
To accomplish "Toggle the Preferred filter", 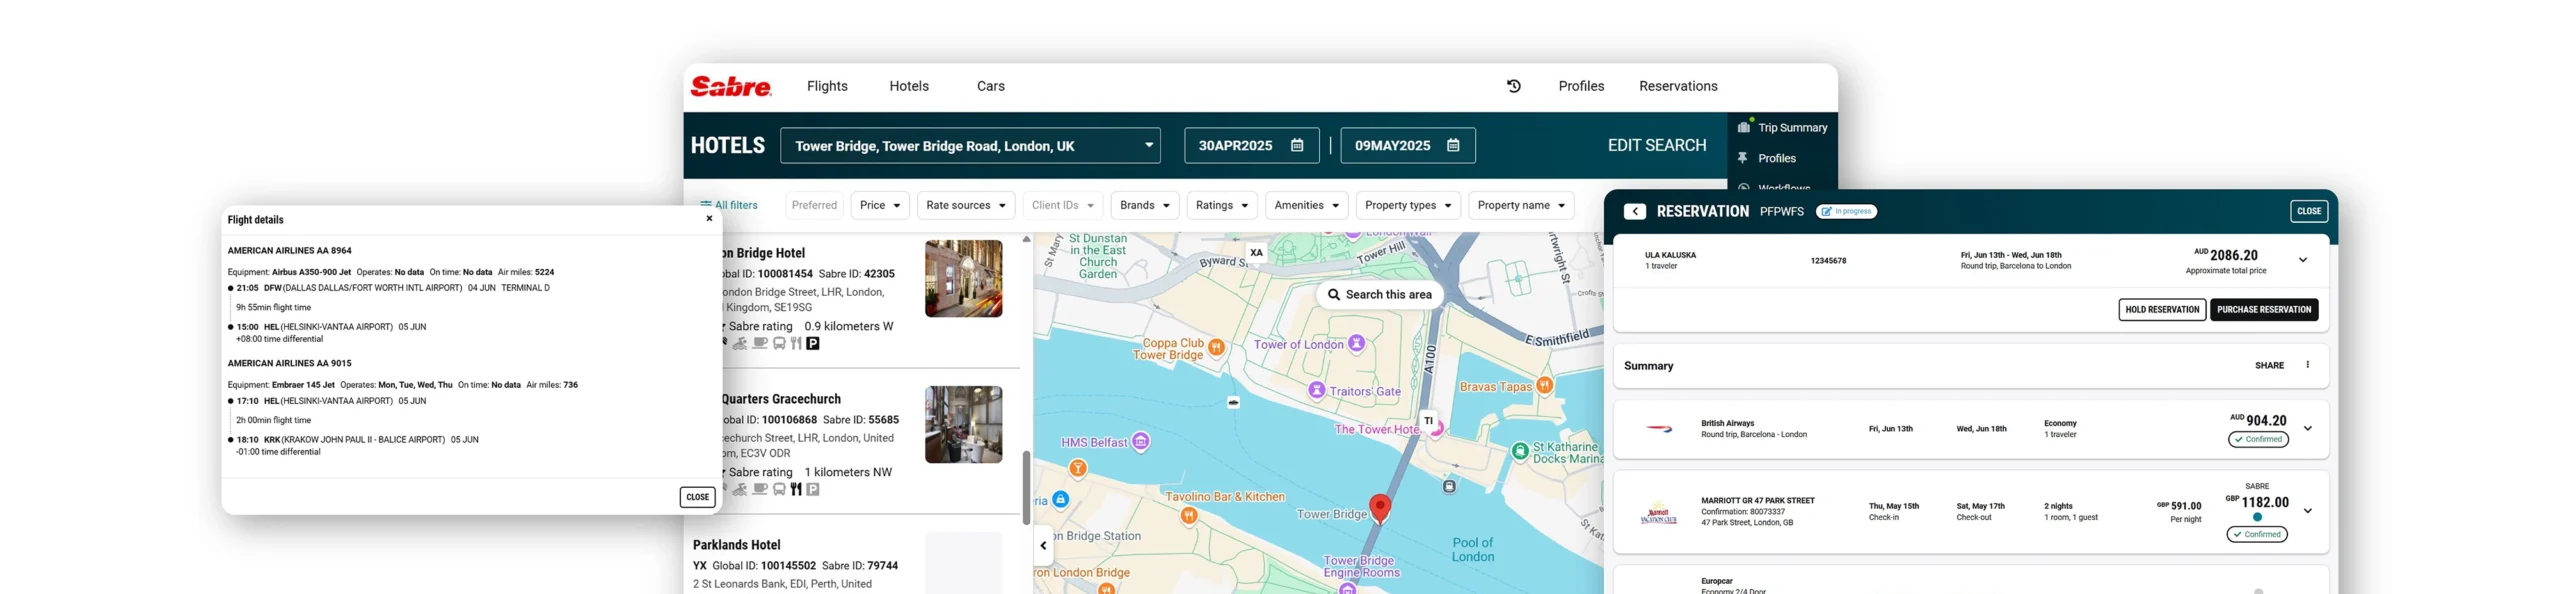I will (x=813, y=205).
